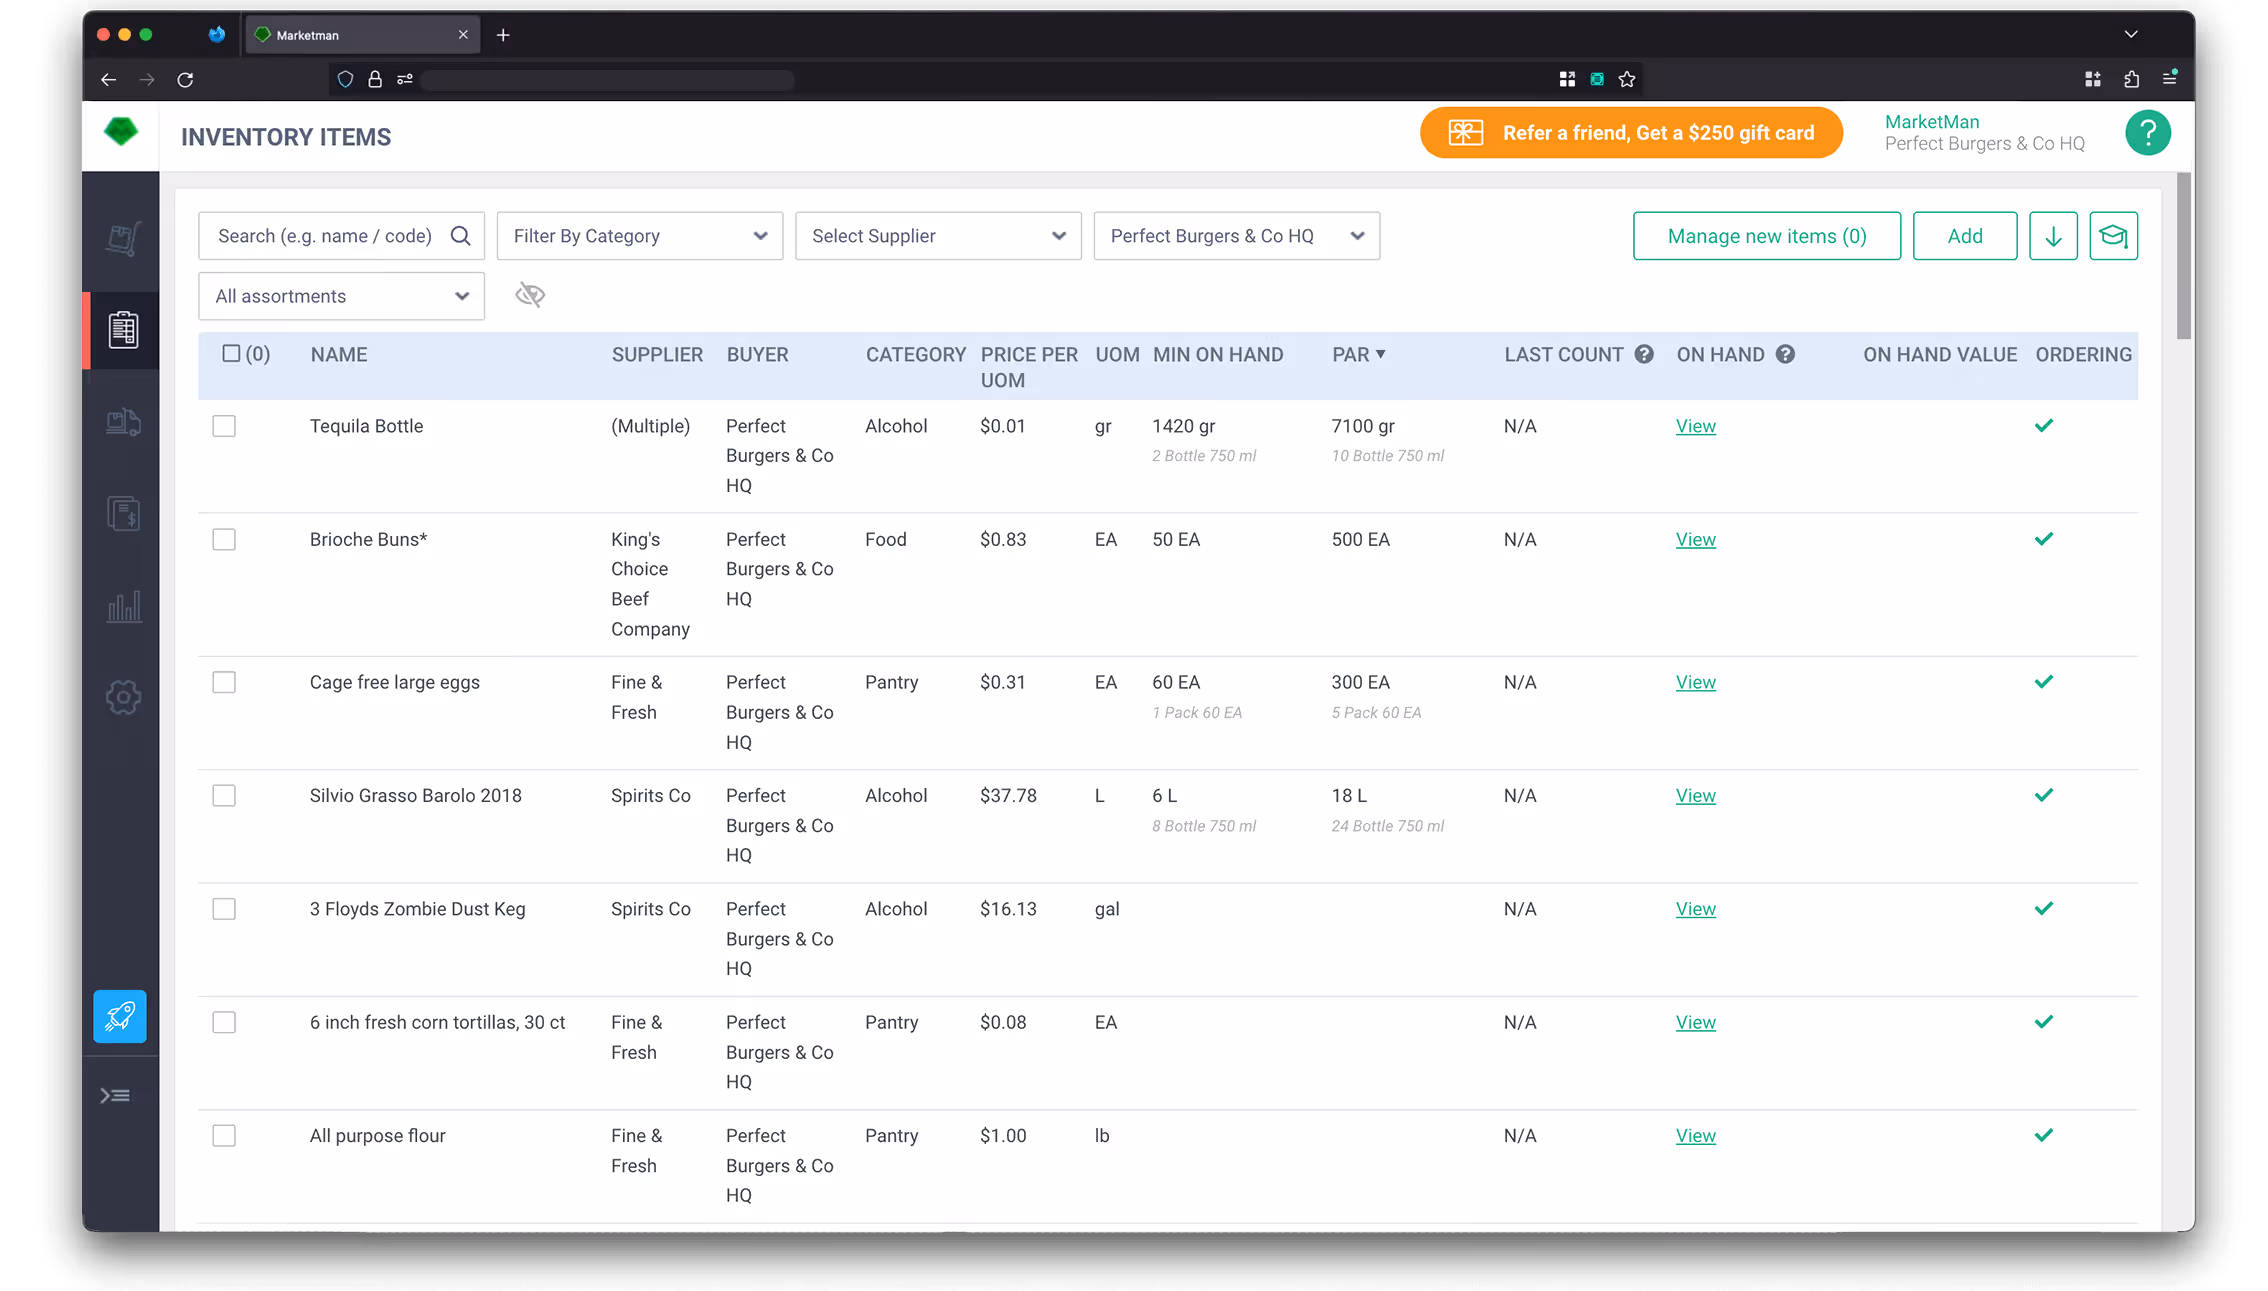The image size is (2268, 1291).
Task: Click the On Hand help icon
Action: 1785,354
